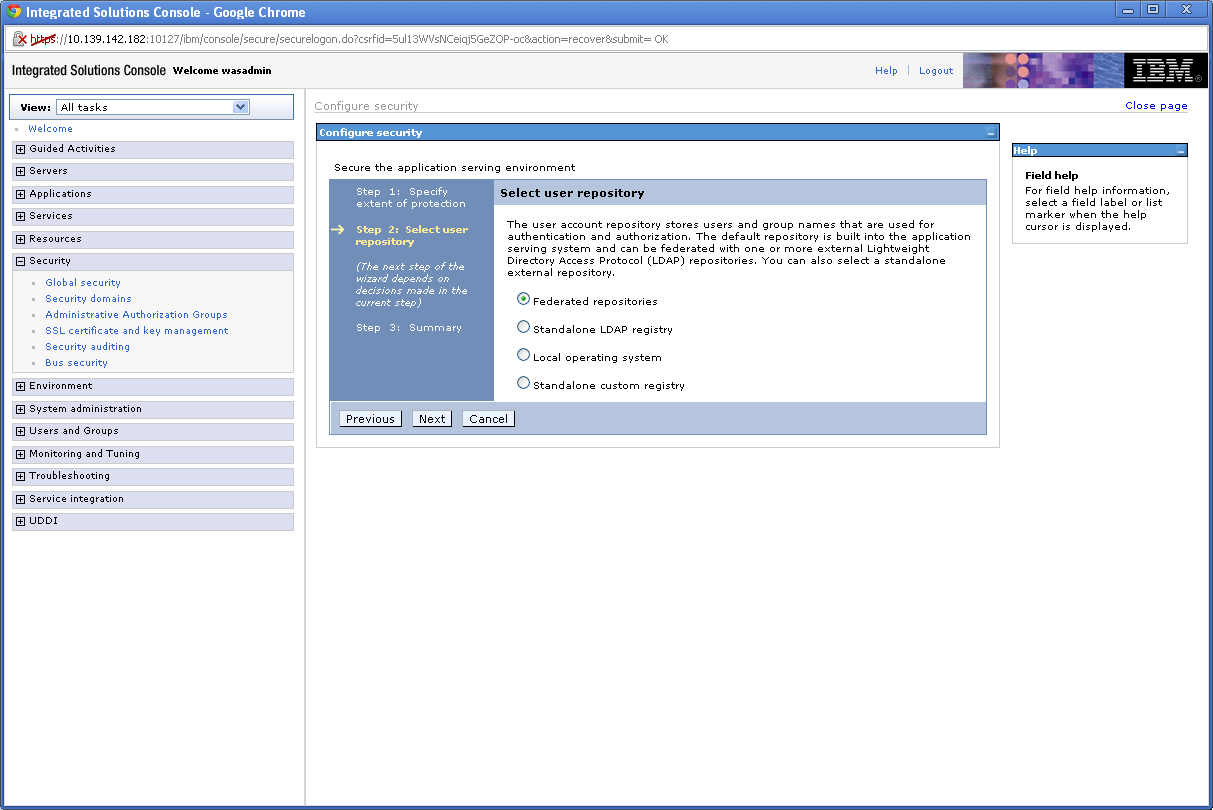The height and width of the screenshot is (810, 1213).
Task: Open Security domains link
Action: coord(88,299)
